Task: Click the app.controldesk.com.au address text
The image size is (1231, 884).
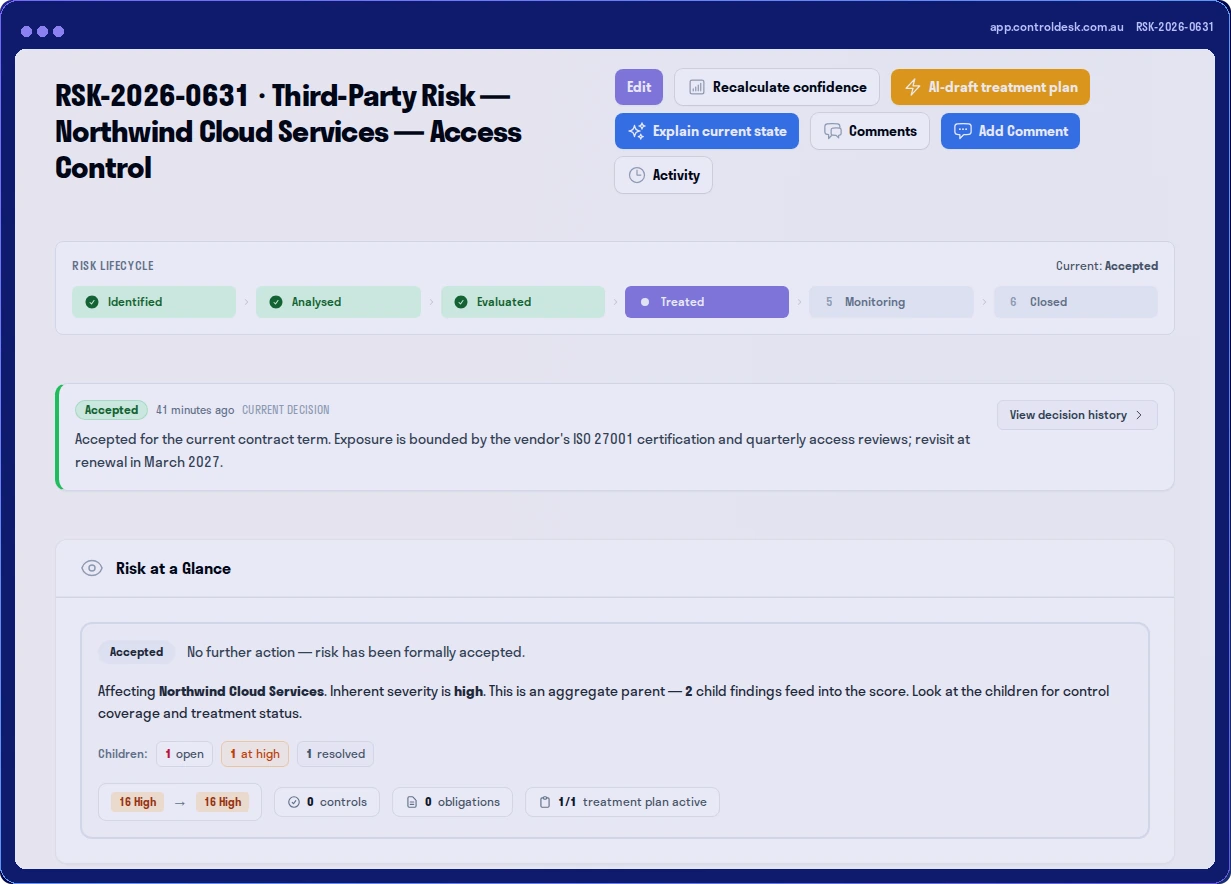Action: click(x=1057, y=27)
